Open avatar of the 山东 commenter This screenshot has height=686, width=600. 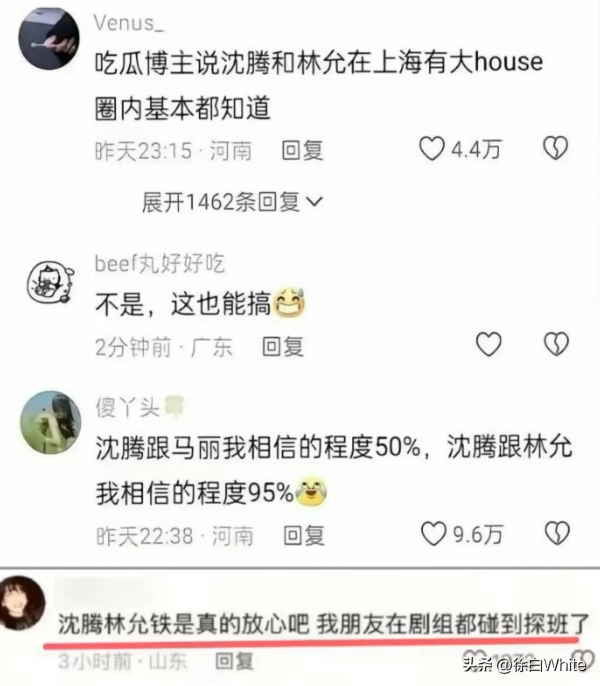[22, 602]
